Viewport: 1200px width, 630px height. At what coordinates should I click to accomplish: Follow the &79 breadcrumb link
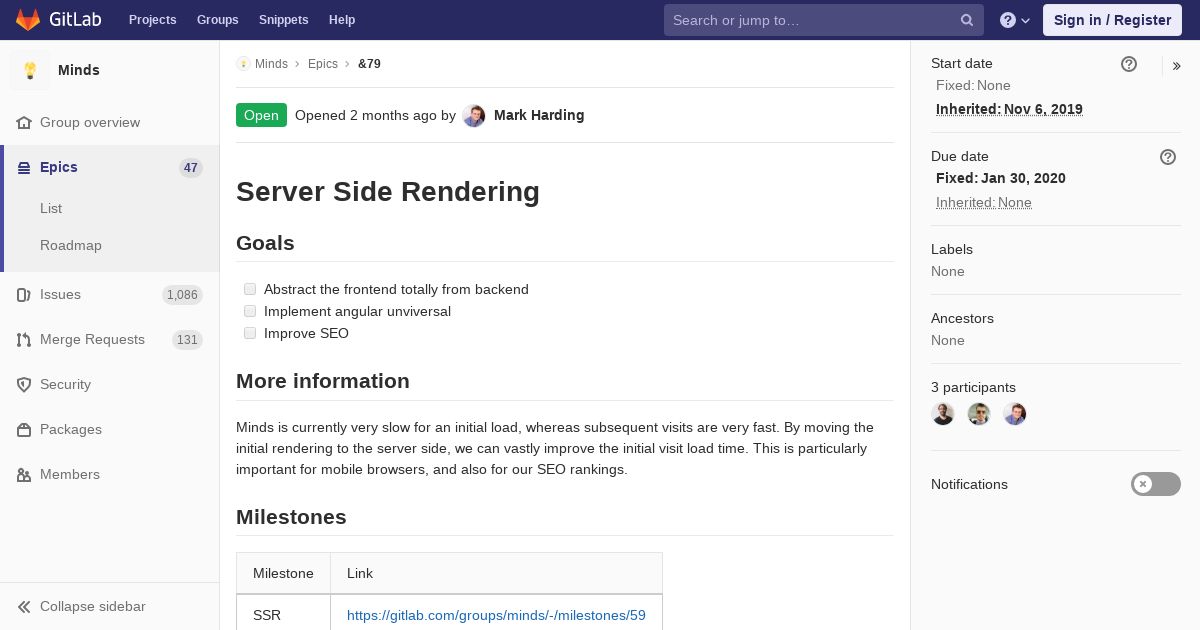[x=369, y=64]
